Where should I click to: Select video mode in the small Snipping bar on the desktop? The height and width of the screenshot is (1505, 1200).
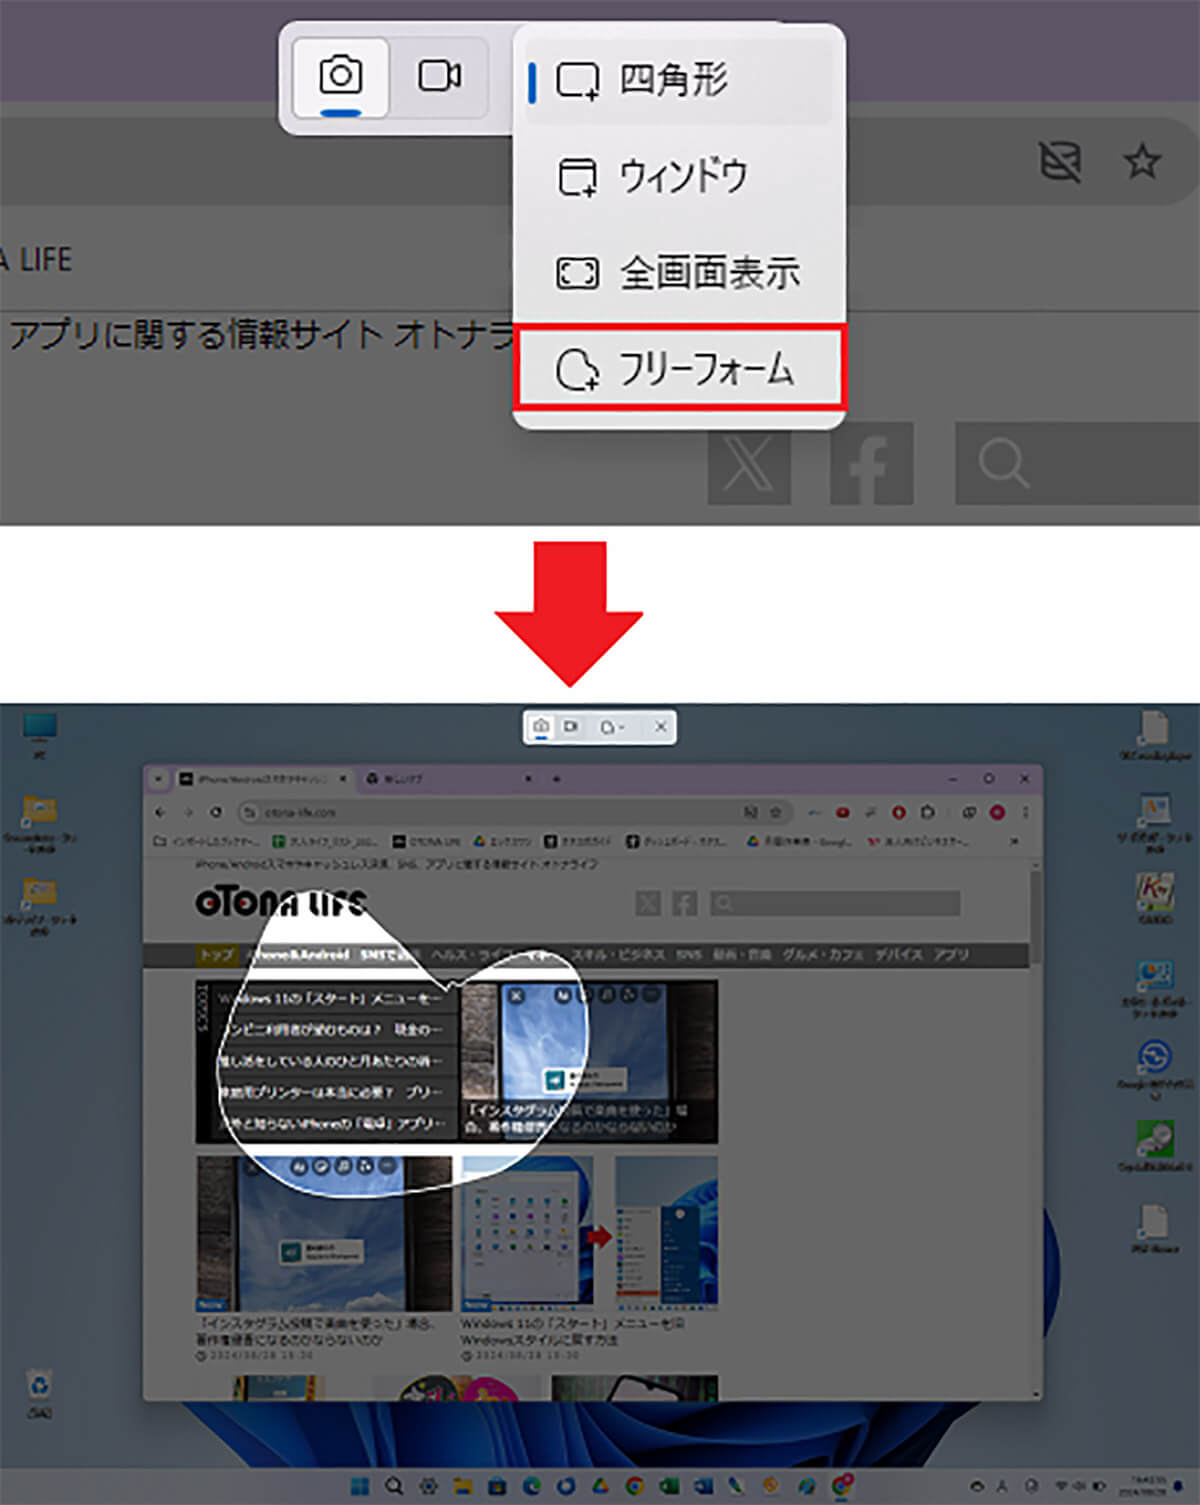571,727
